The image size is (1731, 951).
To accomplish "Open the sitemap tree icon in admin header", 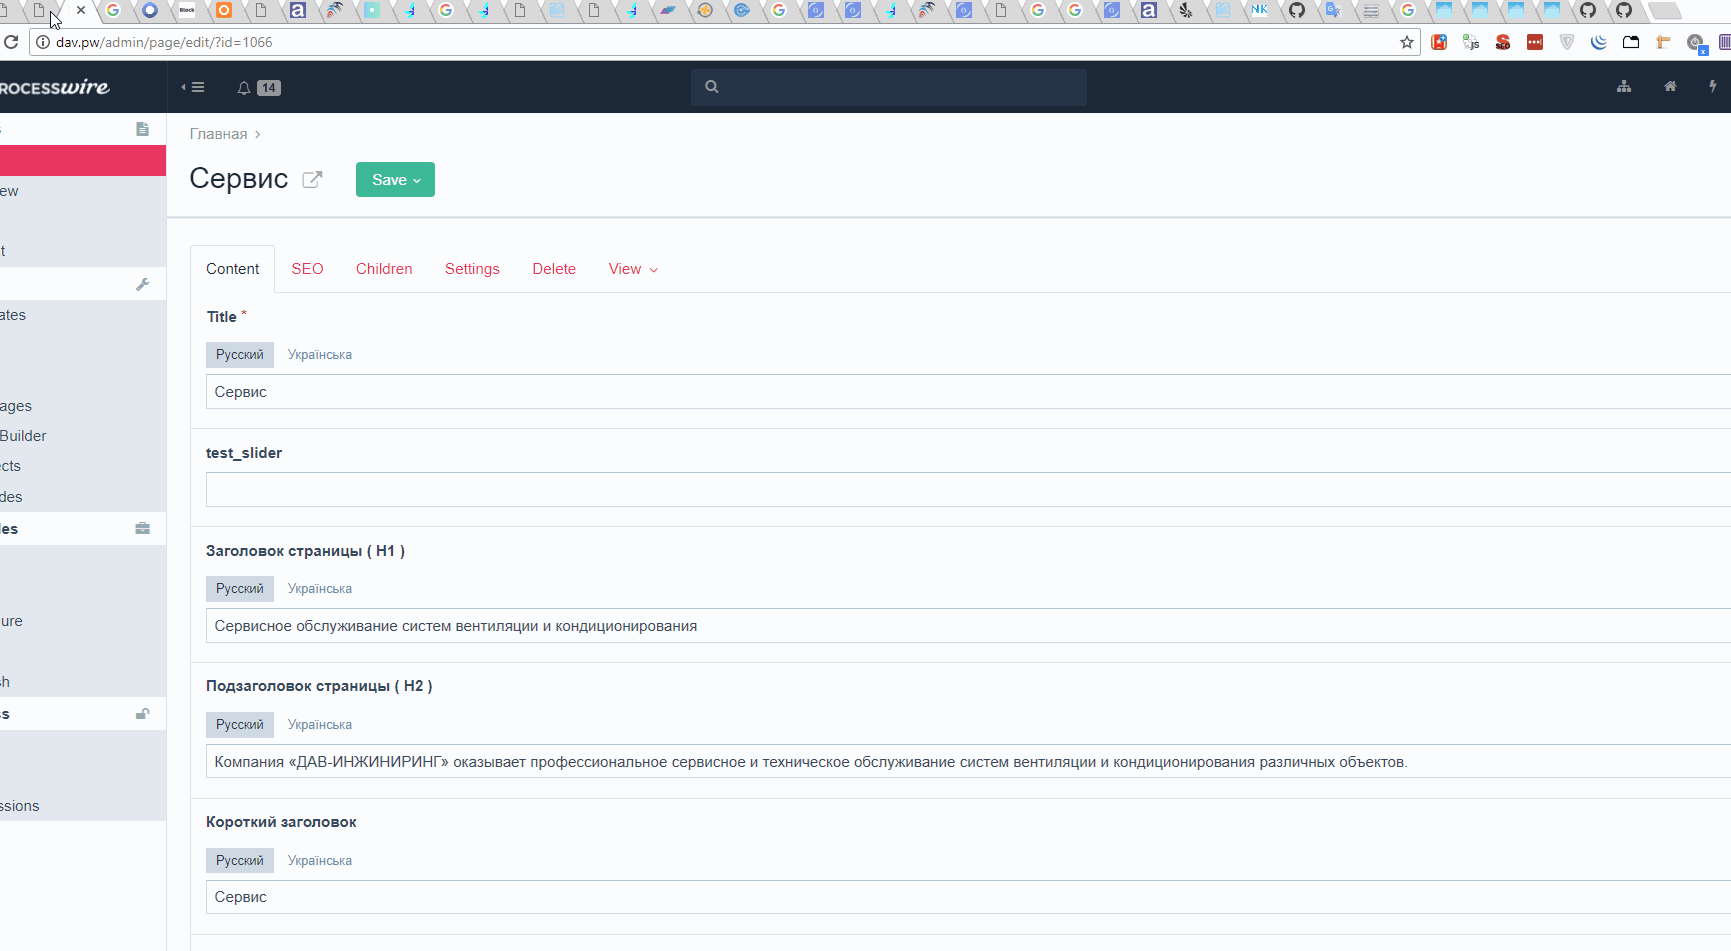I will [1624, 87].
